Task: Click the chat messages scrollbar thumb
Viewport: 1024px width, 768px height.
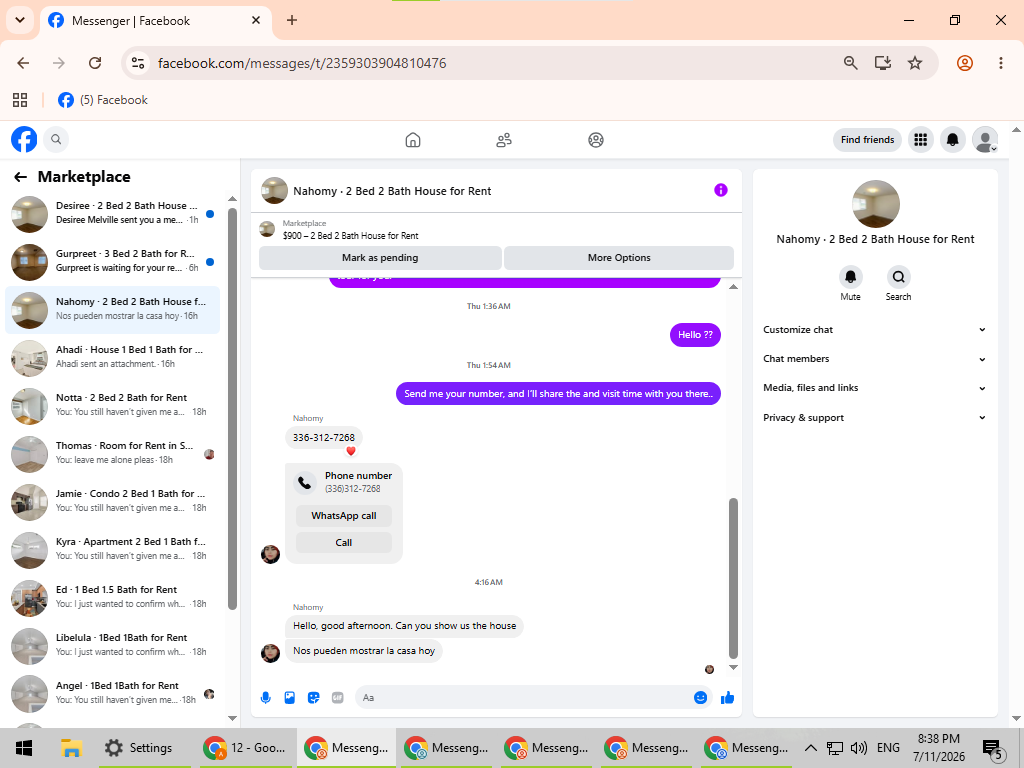Action: 733,579
